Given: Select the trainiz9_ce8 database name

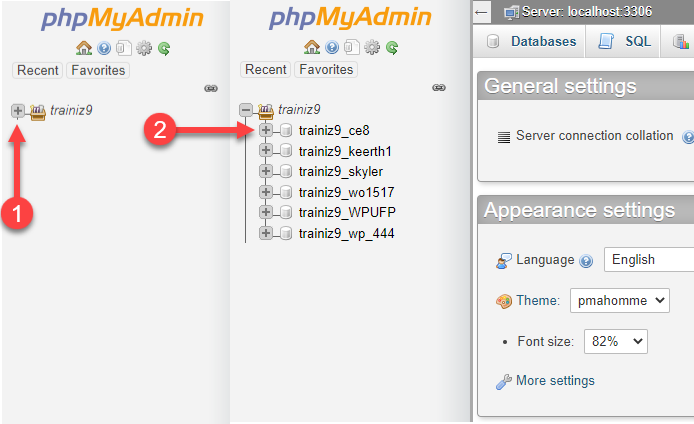Looking at the screenshot, I should (x=334, y=131).
